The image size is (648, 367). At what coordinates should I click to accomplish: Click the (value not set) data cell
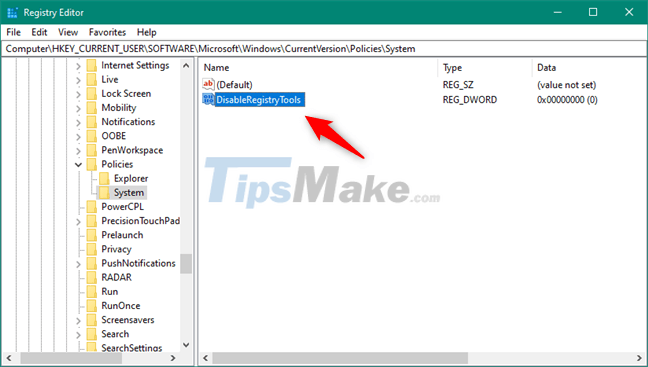coord(566,85)
